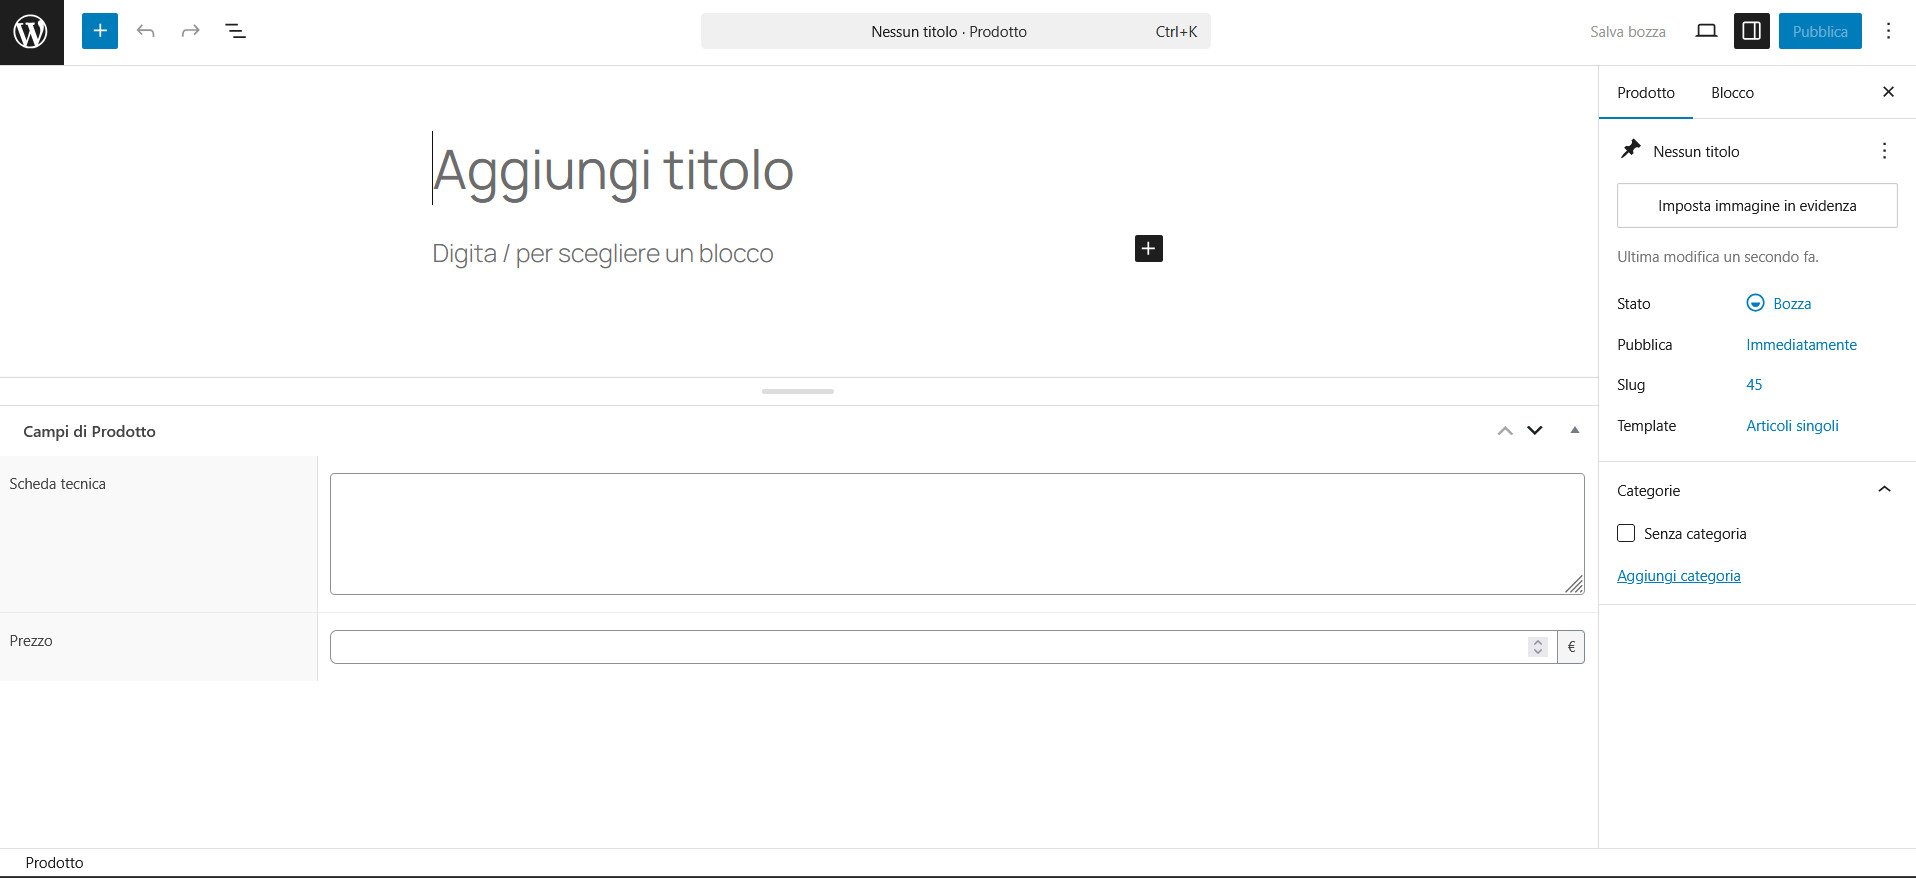
Task: Edit the slug value 45
Action: click(1754, 384)
